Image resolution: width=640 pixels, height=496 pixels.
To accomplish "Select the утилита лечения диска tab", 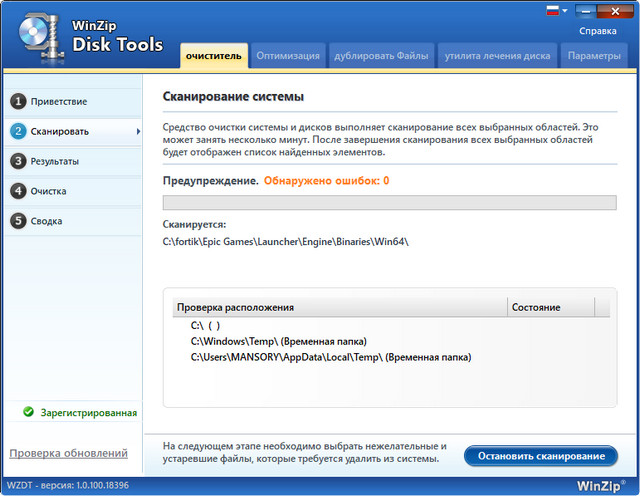I will [x=496, y=56].
